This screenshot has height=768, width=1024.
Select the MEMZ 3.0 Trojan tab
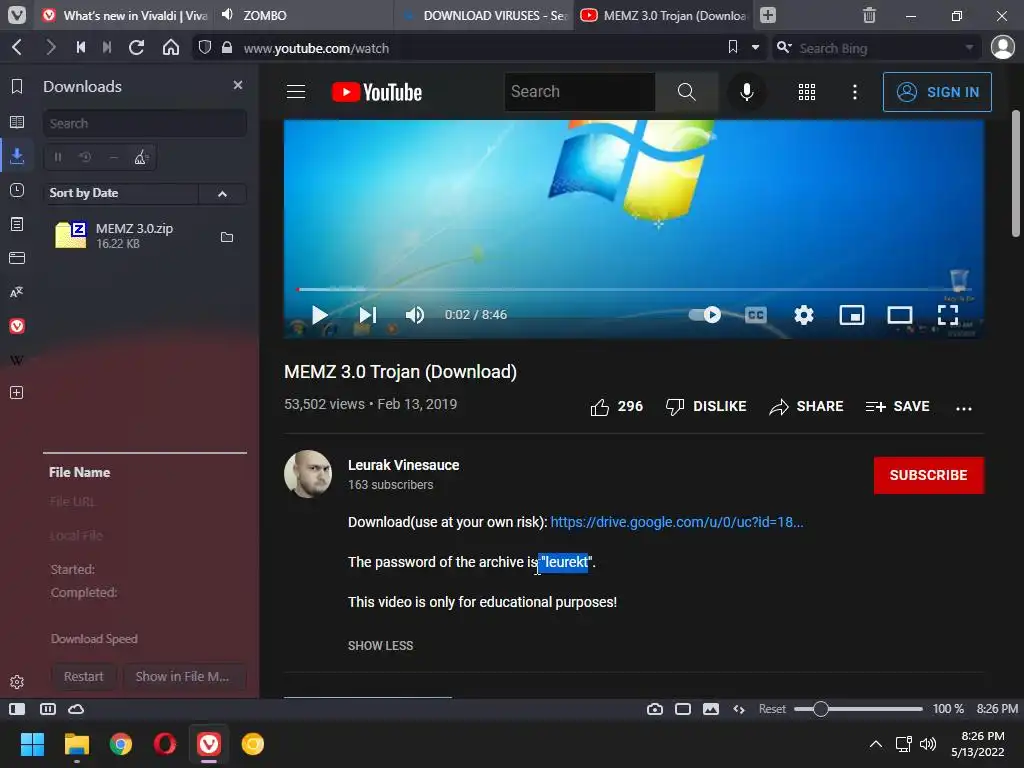pyautogui.click(x=663, y=15)
